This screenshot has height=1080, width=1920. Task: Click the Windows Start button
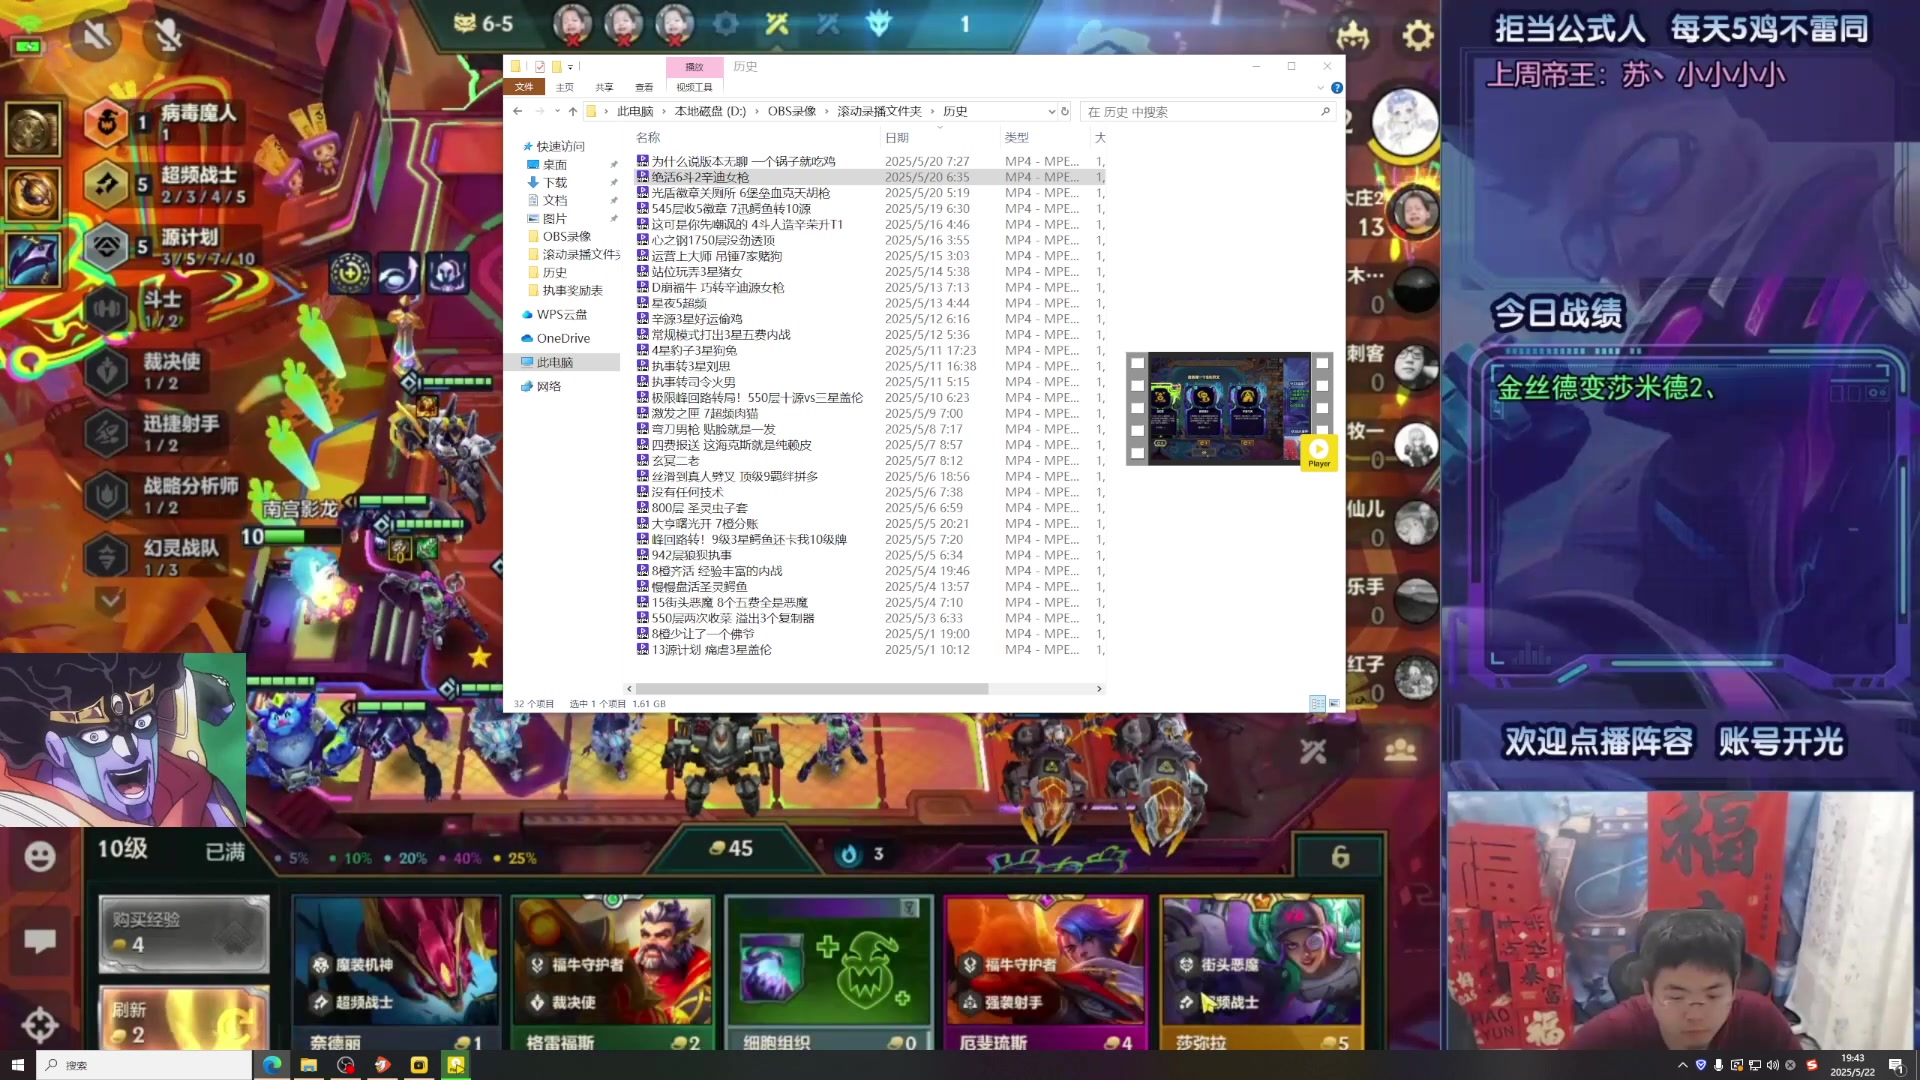click(x=17, y=1065)
